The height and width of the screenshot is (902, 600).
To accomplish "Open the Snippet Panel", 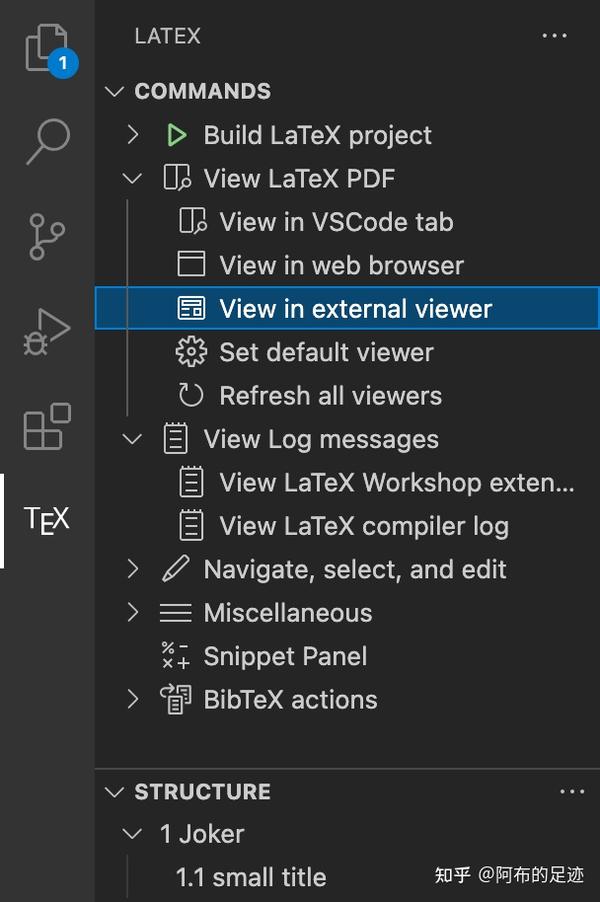I will point(285,657).
